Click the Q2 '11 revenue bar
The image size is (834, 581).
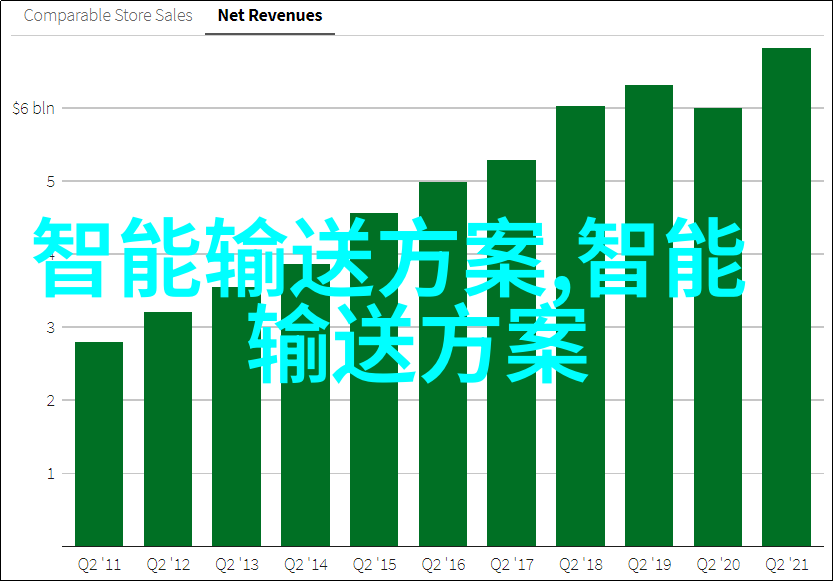click(99, 444)
